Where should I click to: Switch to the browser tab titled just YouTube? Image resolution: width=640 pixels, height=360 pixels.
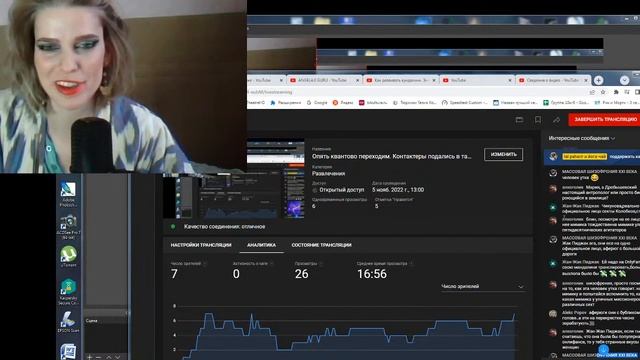[x=477, y=80]
